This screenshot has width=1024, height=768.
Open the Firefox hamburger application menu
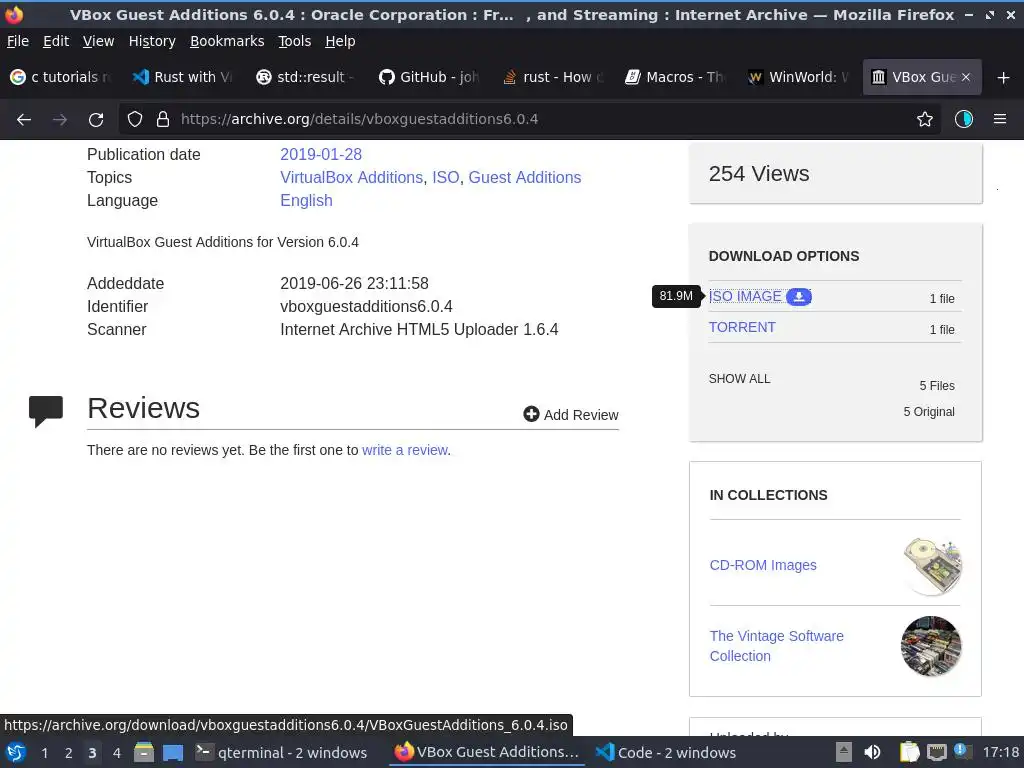[1000, 119]
